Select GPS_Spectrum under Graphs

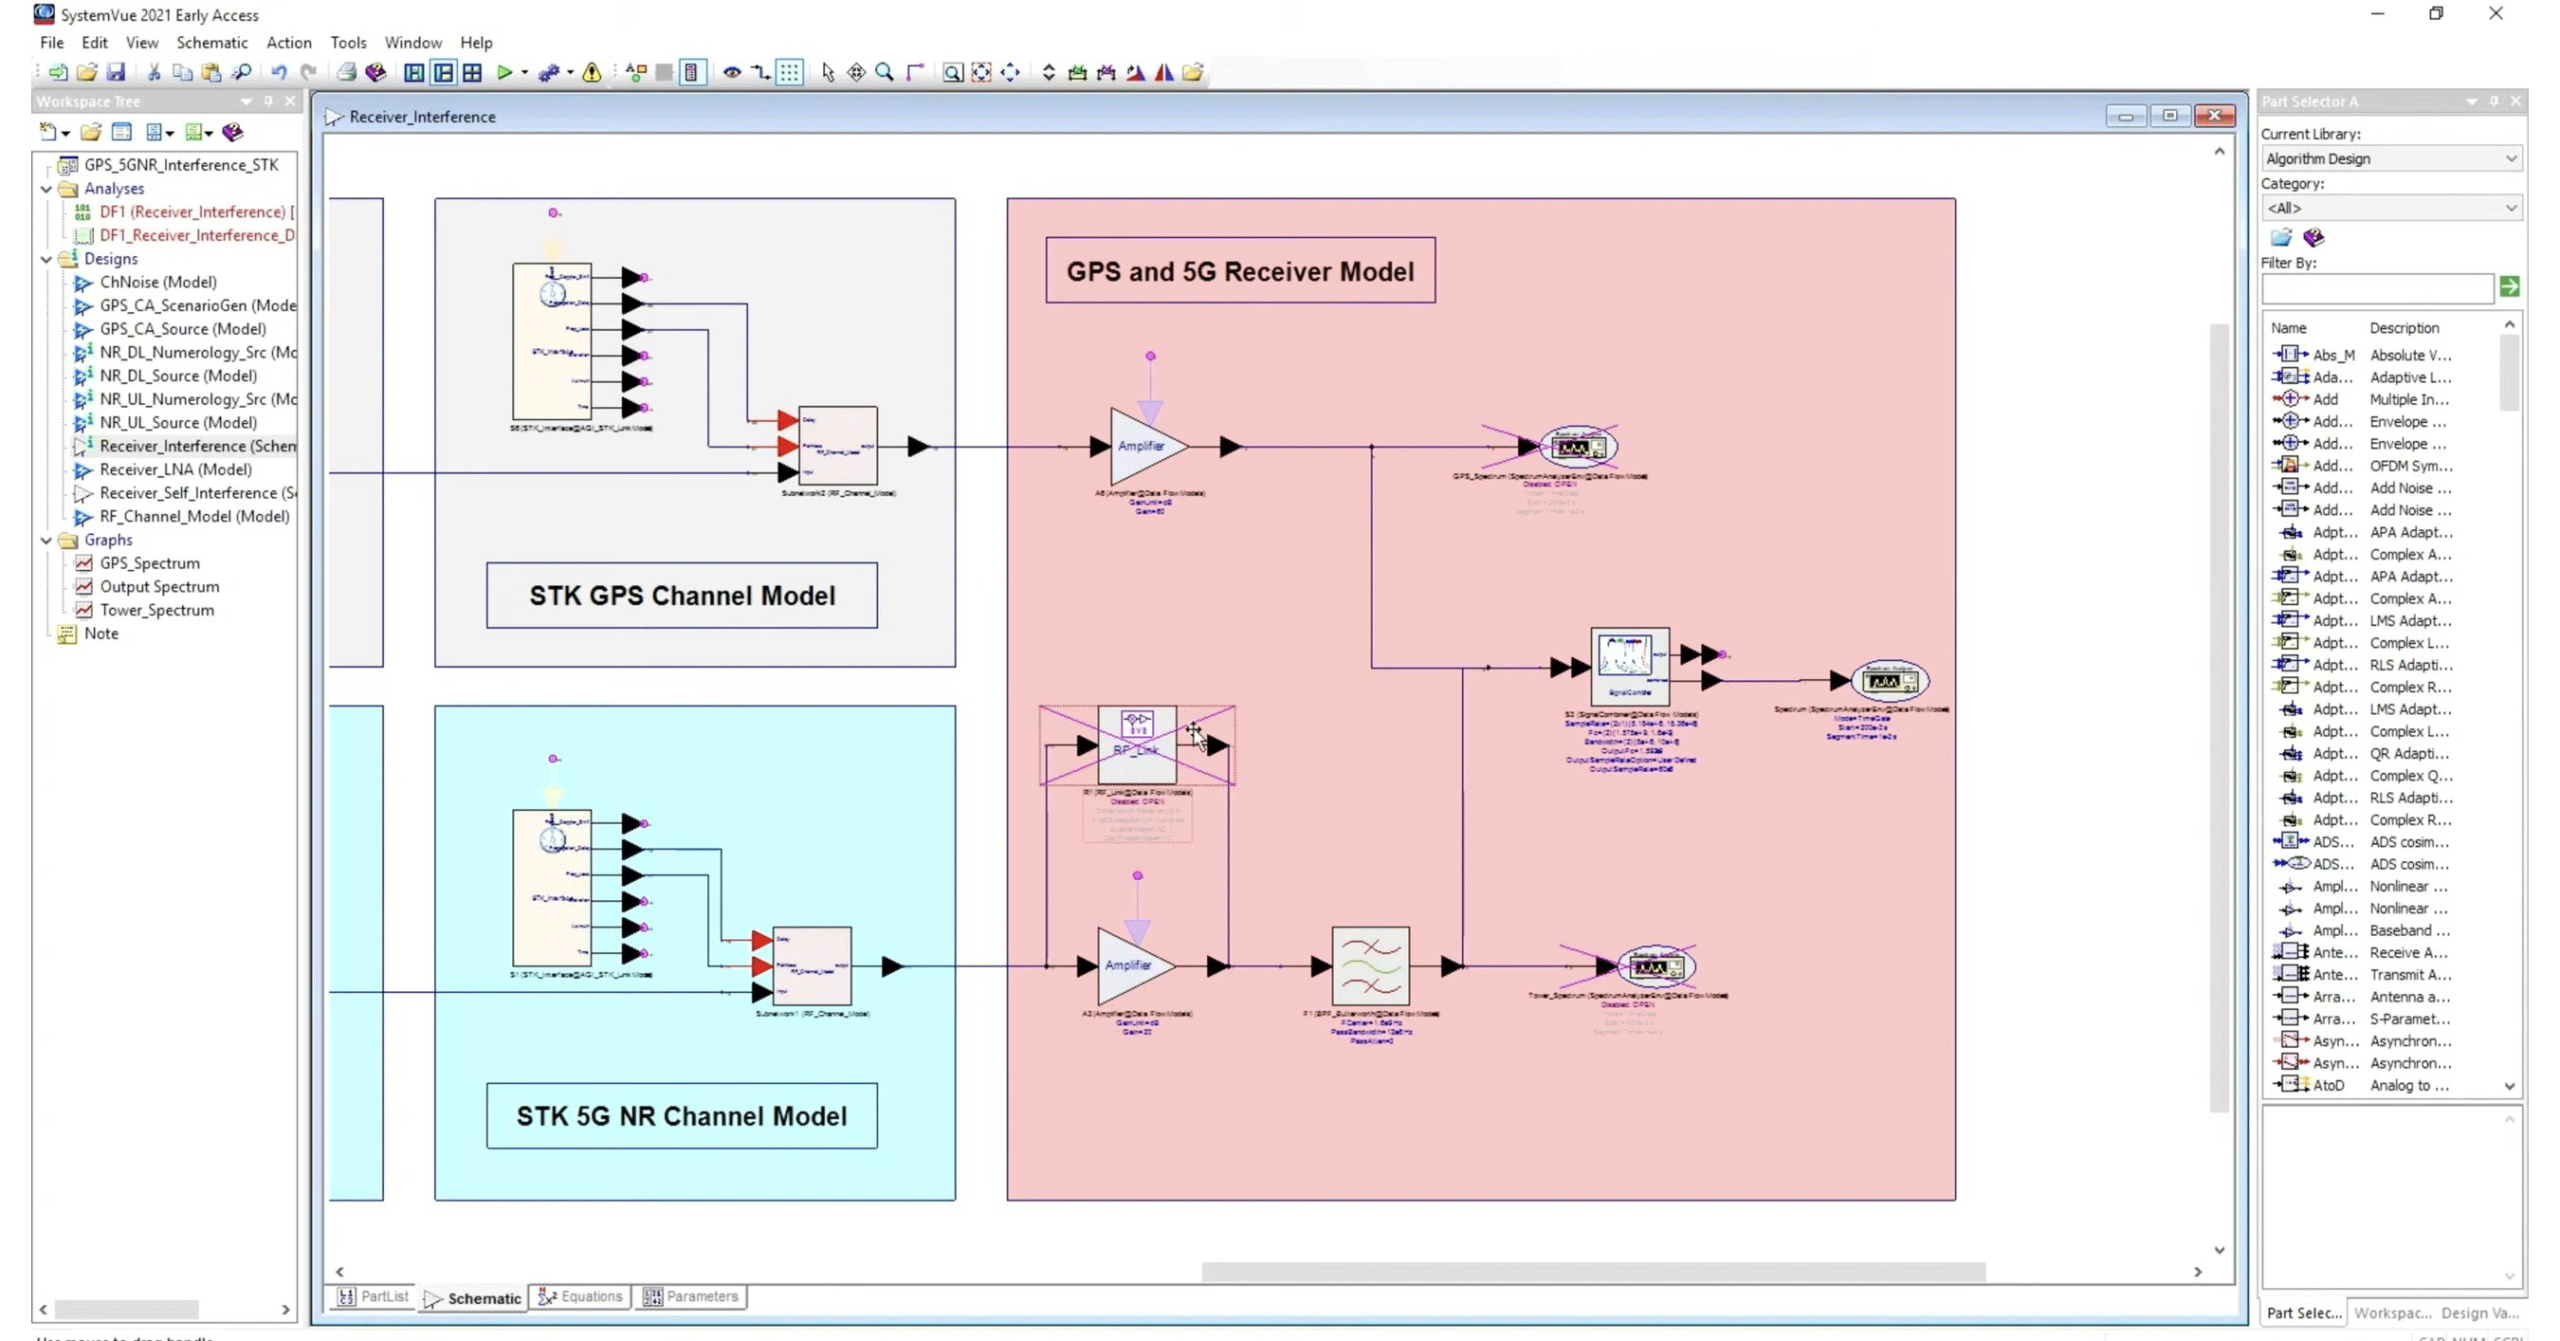[148, 562]
